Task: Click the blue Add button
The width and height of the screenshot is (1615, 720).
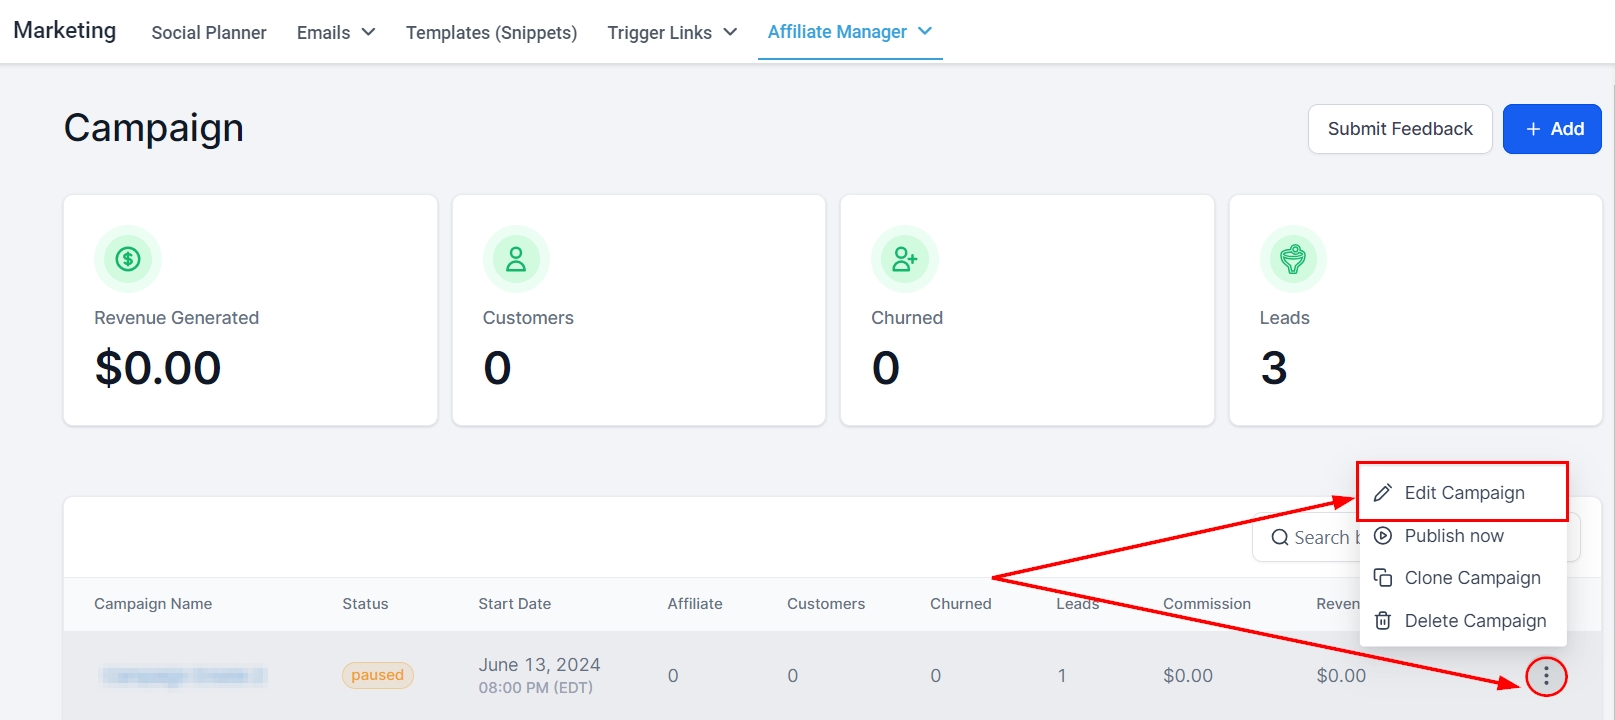Action: coord(1552,129)
